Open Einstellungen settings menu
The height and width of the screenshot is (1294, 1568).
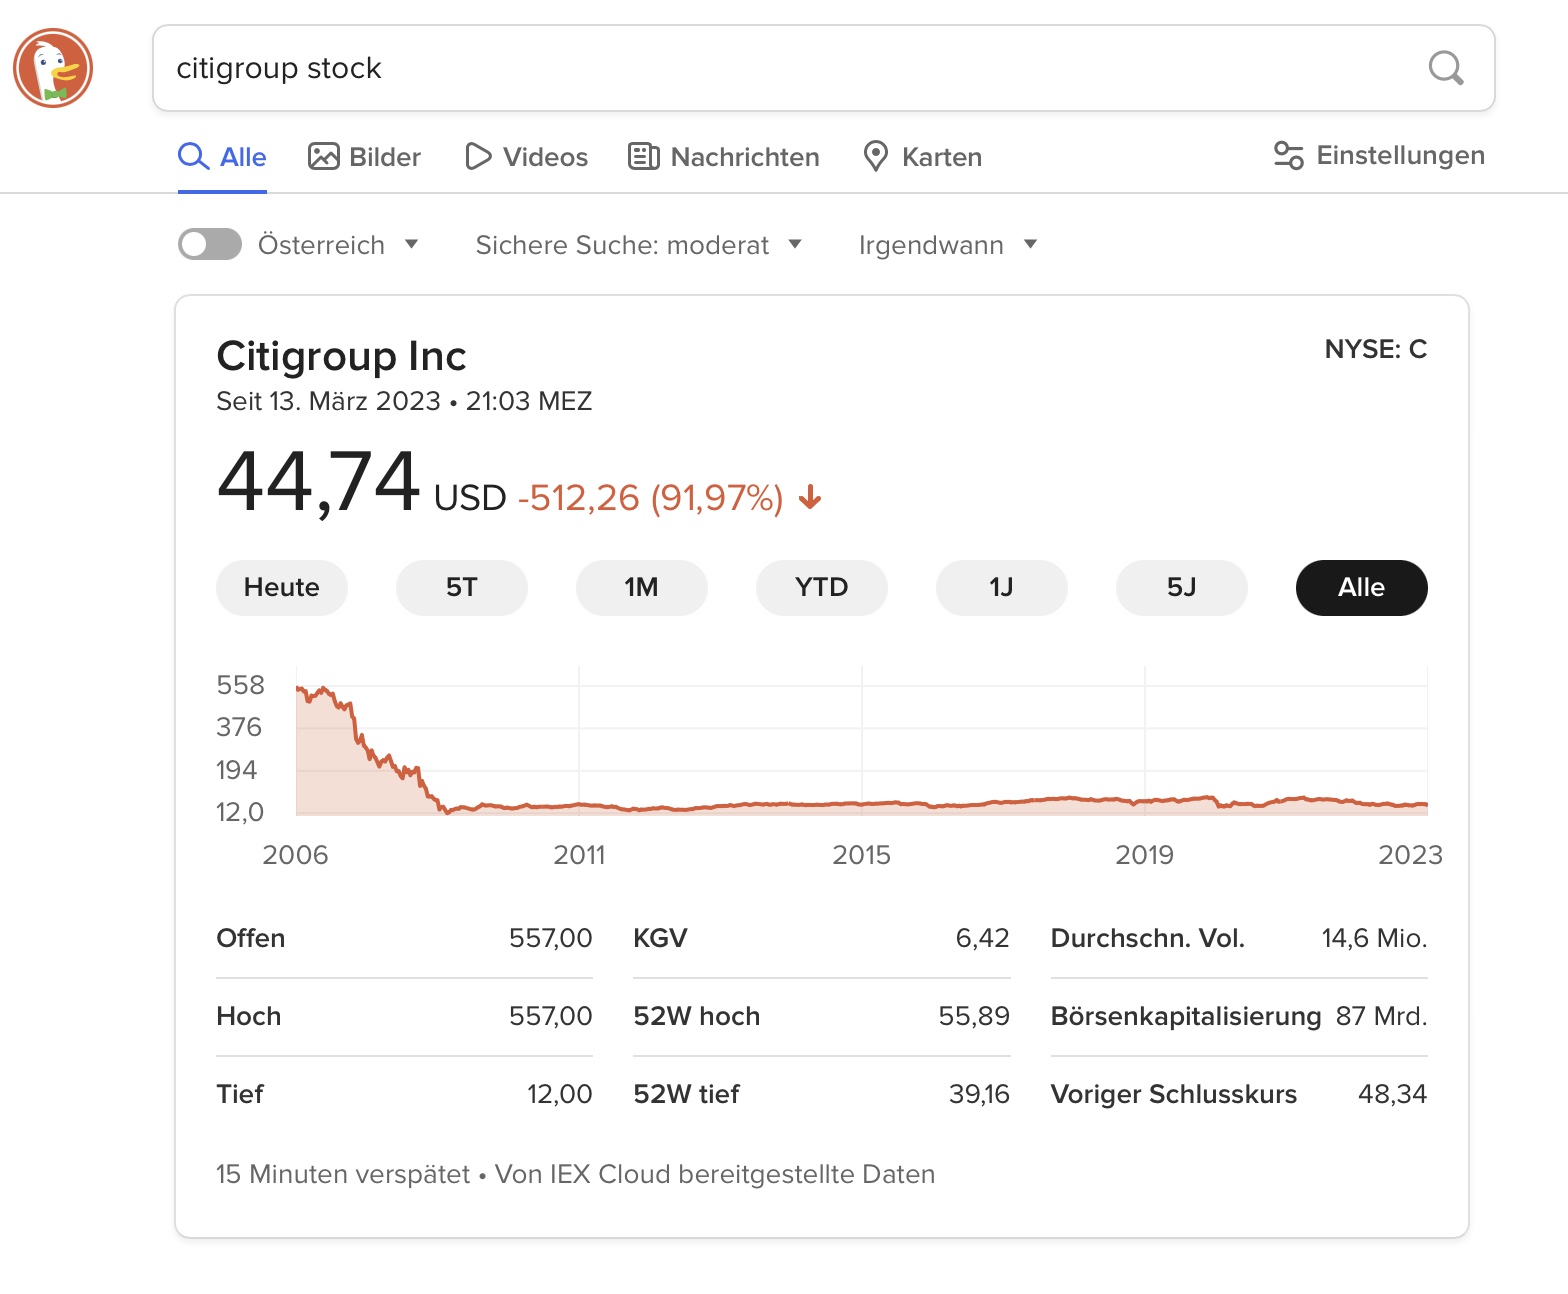(1379, 155)
